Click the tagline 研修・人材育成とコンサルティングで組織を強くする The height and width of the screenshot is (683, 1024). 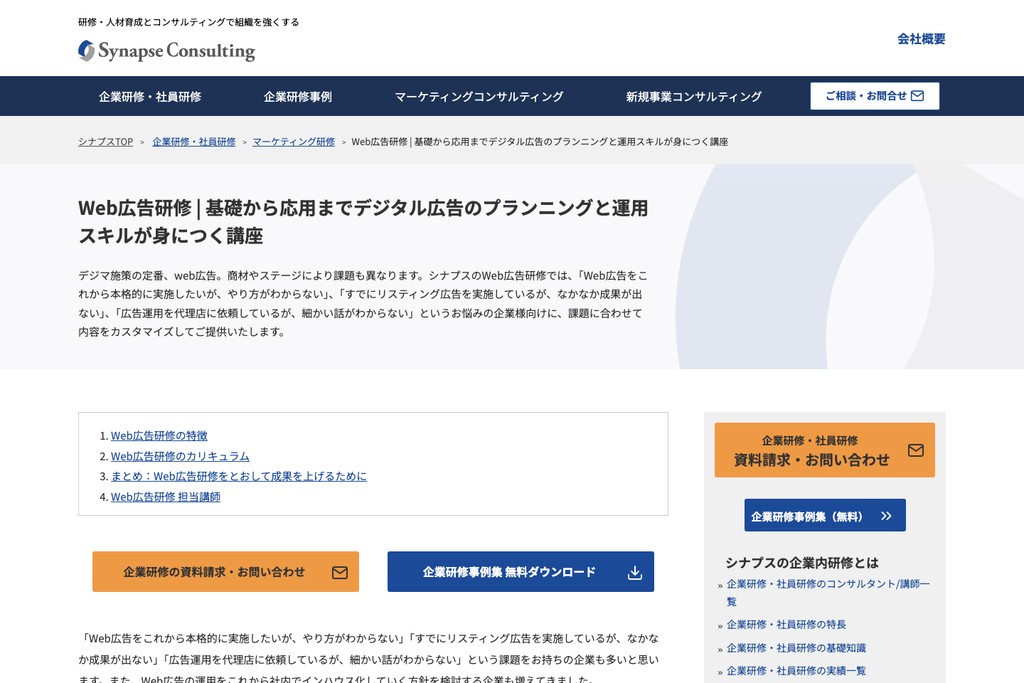[189, 22]
